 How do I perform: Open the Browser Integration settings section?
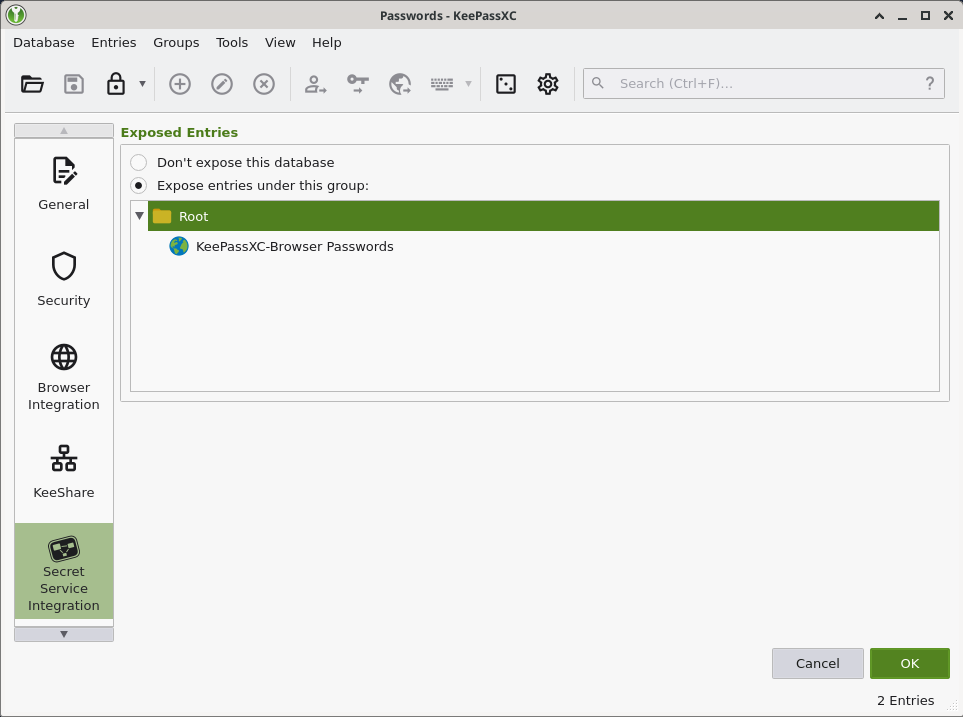64,377
